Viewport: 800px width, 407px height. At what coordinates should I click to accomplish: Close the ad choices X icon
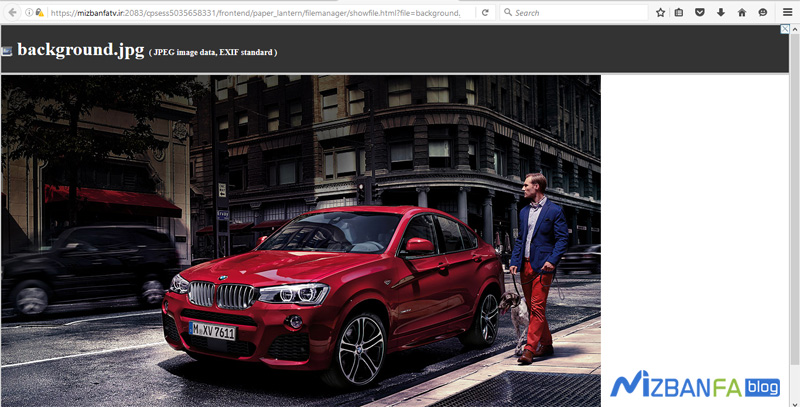point(785,30)
